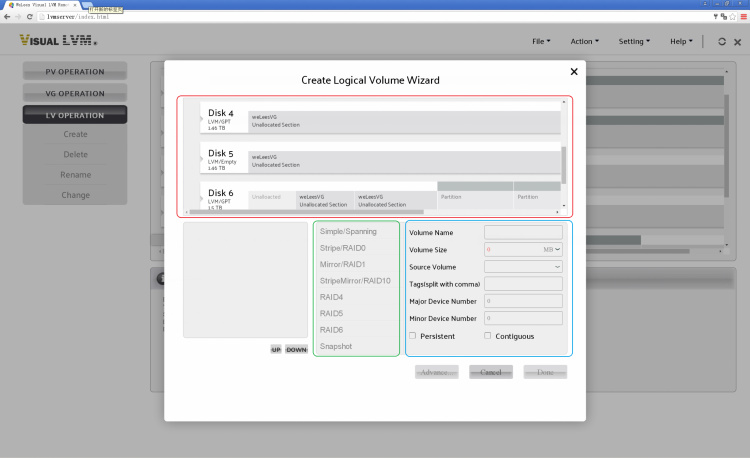Check the Contiguous option
This screenshot has width=750, height=458.
[x=487, y=336]
